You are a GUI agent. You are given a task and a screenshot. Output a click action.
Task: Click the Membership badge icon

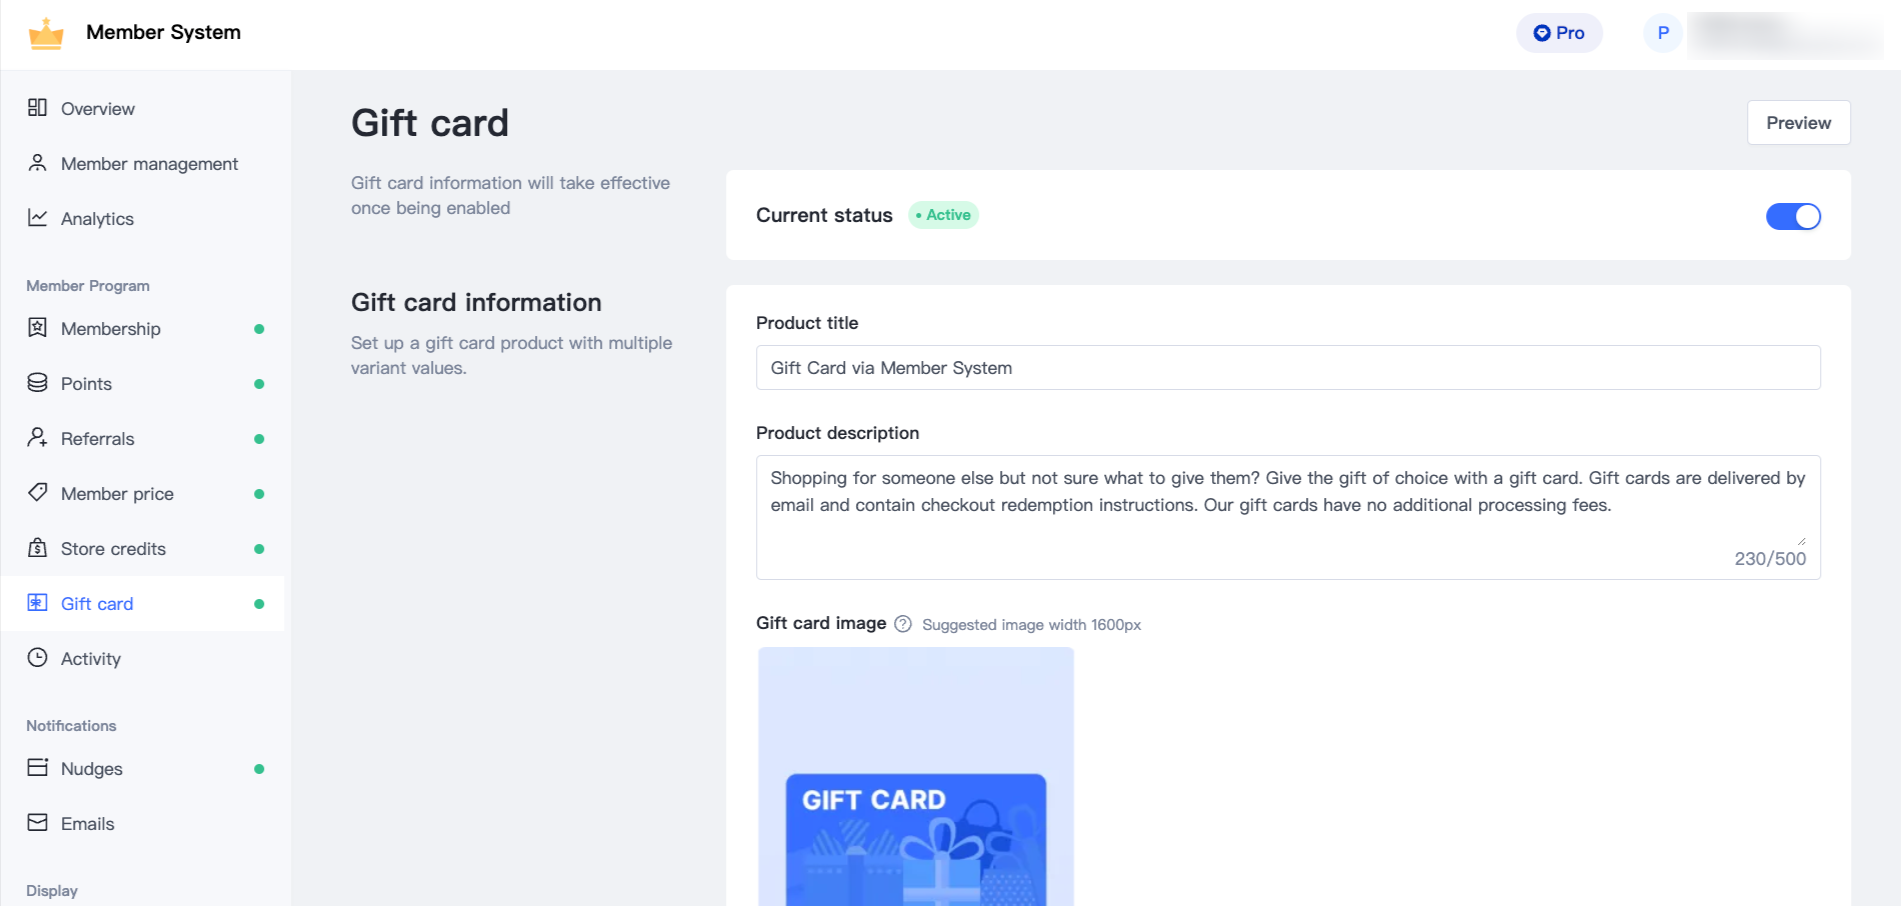point(37,327)
